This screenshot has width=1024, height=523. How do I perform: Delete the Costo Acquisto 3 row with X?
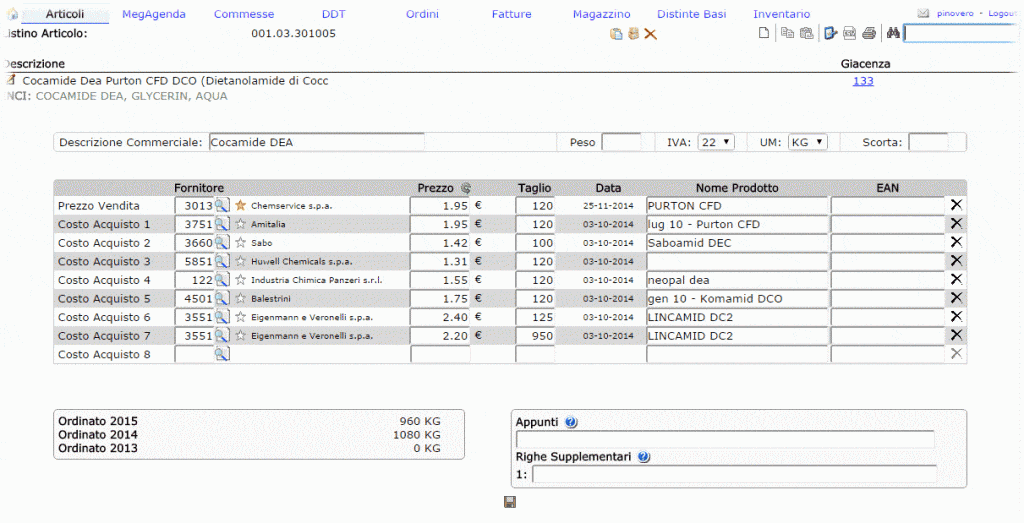tap(956, 261)
